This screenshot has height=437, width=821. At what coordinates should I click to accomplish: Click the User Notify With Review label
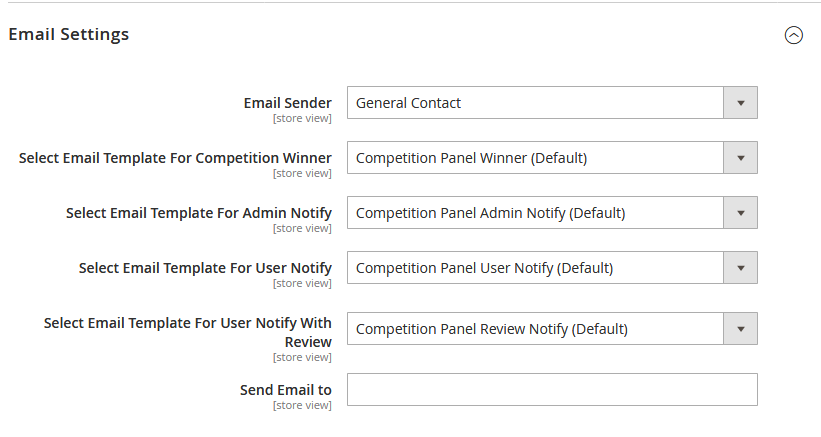pos(188,332)
